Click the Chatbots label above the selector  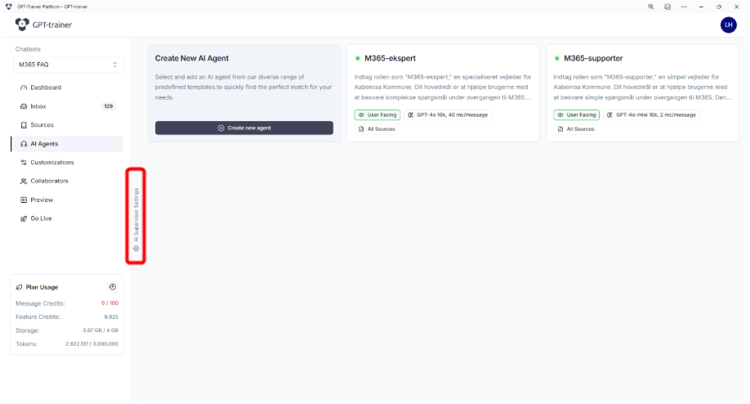pos(28,49)
